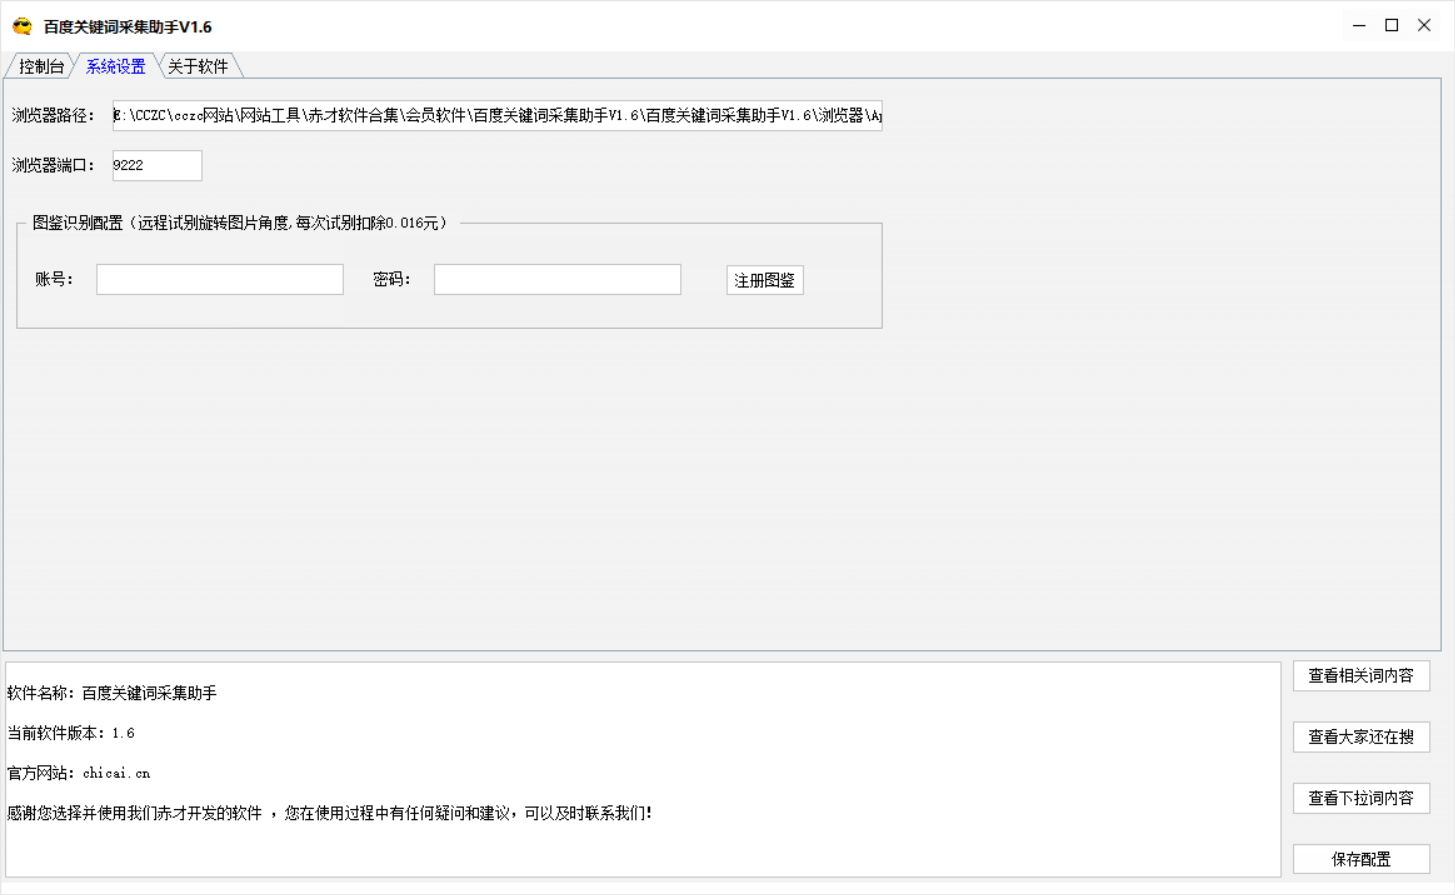Screen dimensions: 1455x895
Task: Click the text 官方网站: chicai.cn
Action: [79, 773]
